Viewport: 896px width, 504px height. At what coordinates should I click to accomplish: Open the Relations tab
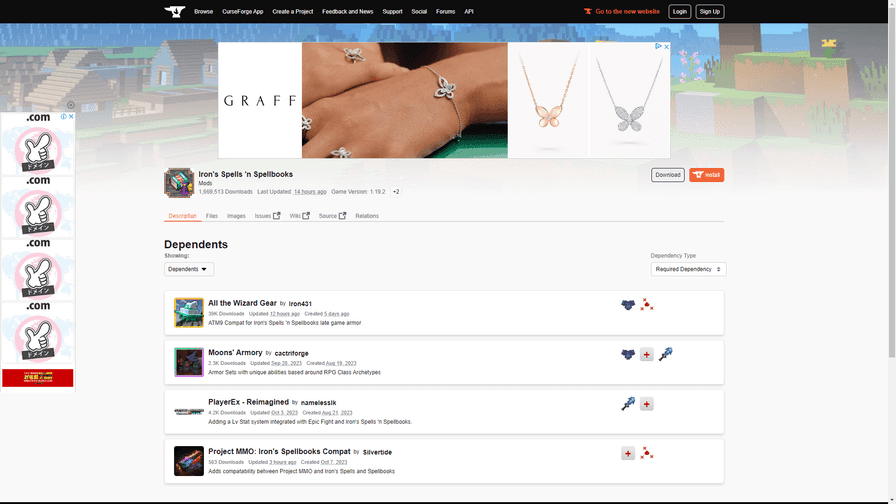pyautogui.click(x=367, y=216)
